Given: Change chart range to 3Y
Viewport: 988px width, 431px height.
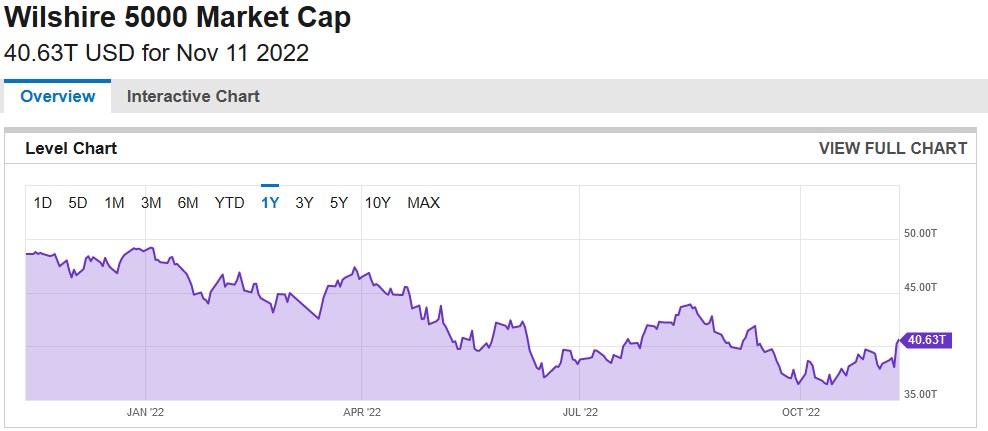Looking at the screenshot, I should pos(304,203).
